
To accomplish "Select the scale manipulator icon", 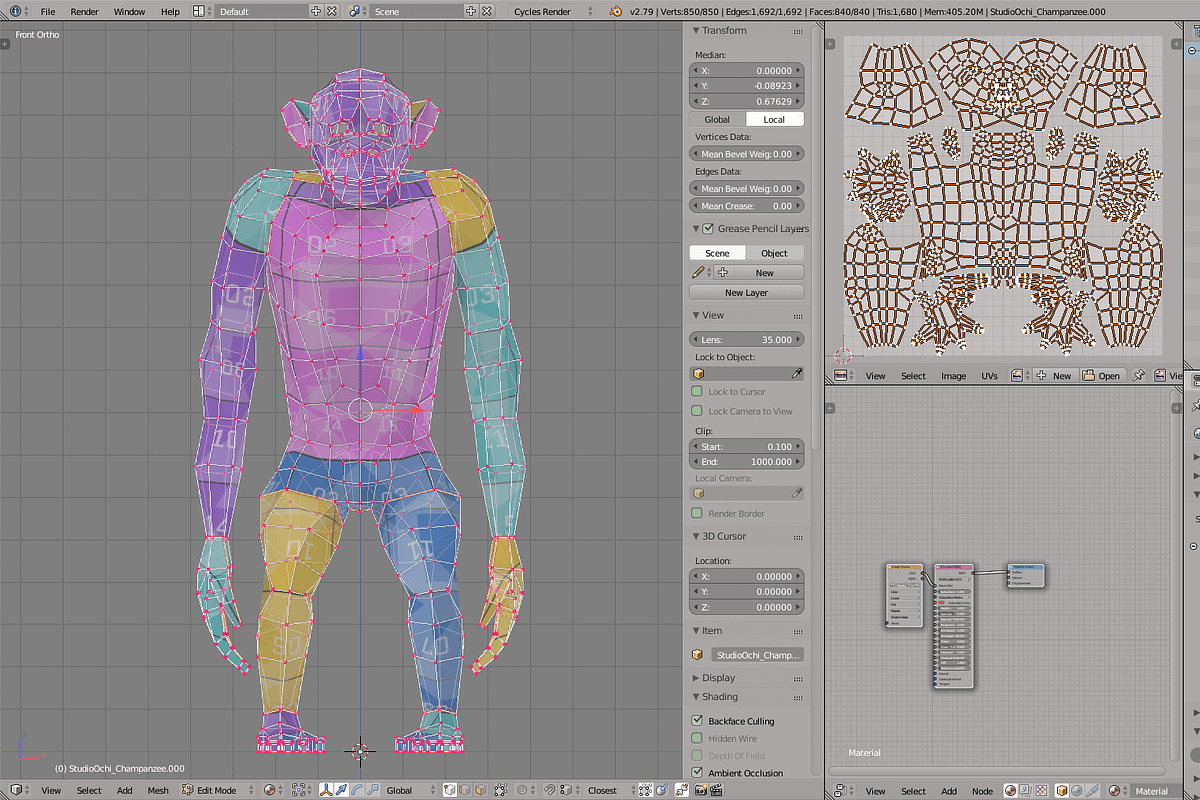I will pyautogui.click(x=372, y=790).
